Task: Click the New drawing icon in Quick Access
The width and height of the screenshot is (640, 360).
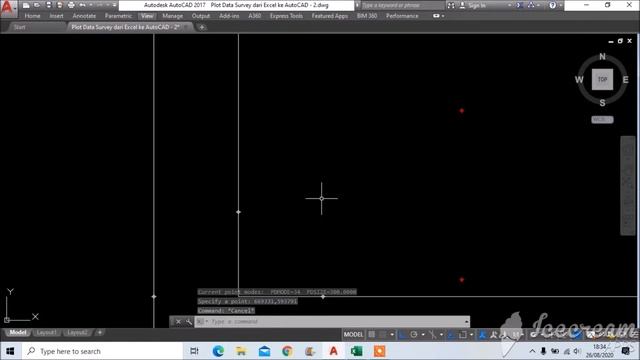Action: coord(26,5)
